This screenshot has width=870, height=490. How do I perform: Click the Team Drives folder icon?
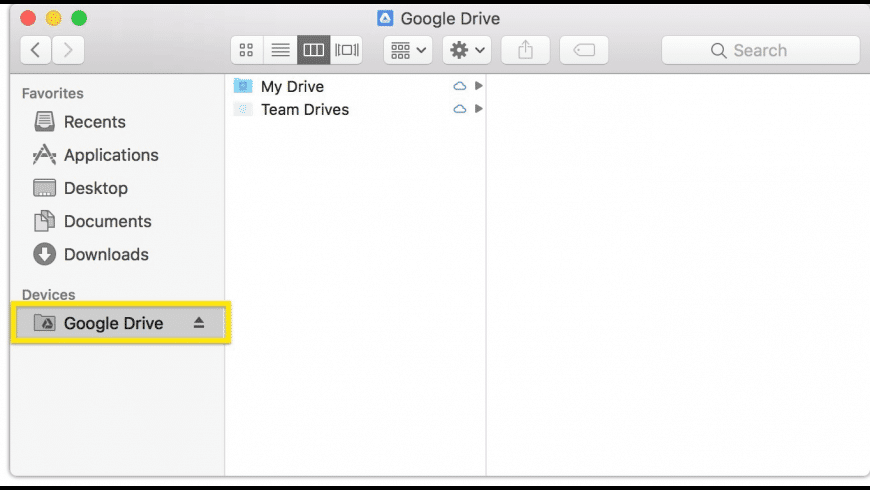click(243, 109)
